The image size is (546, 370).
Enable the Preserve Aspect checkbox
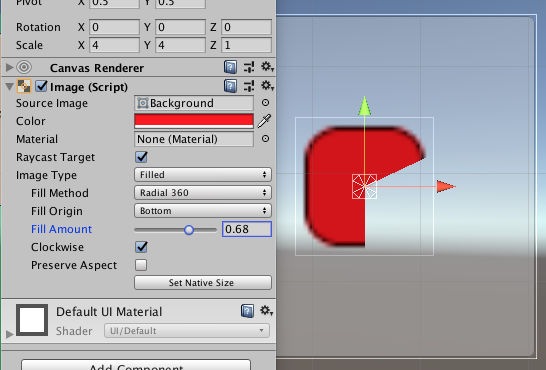point(141,265)
